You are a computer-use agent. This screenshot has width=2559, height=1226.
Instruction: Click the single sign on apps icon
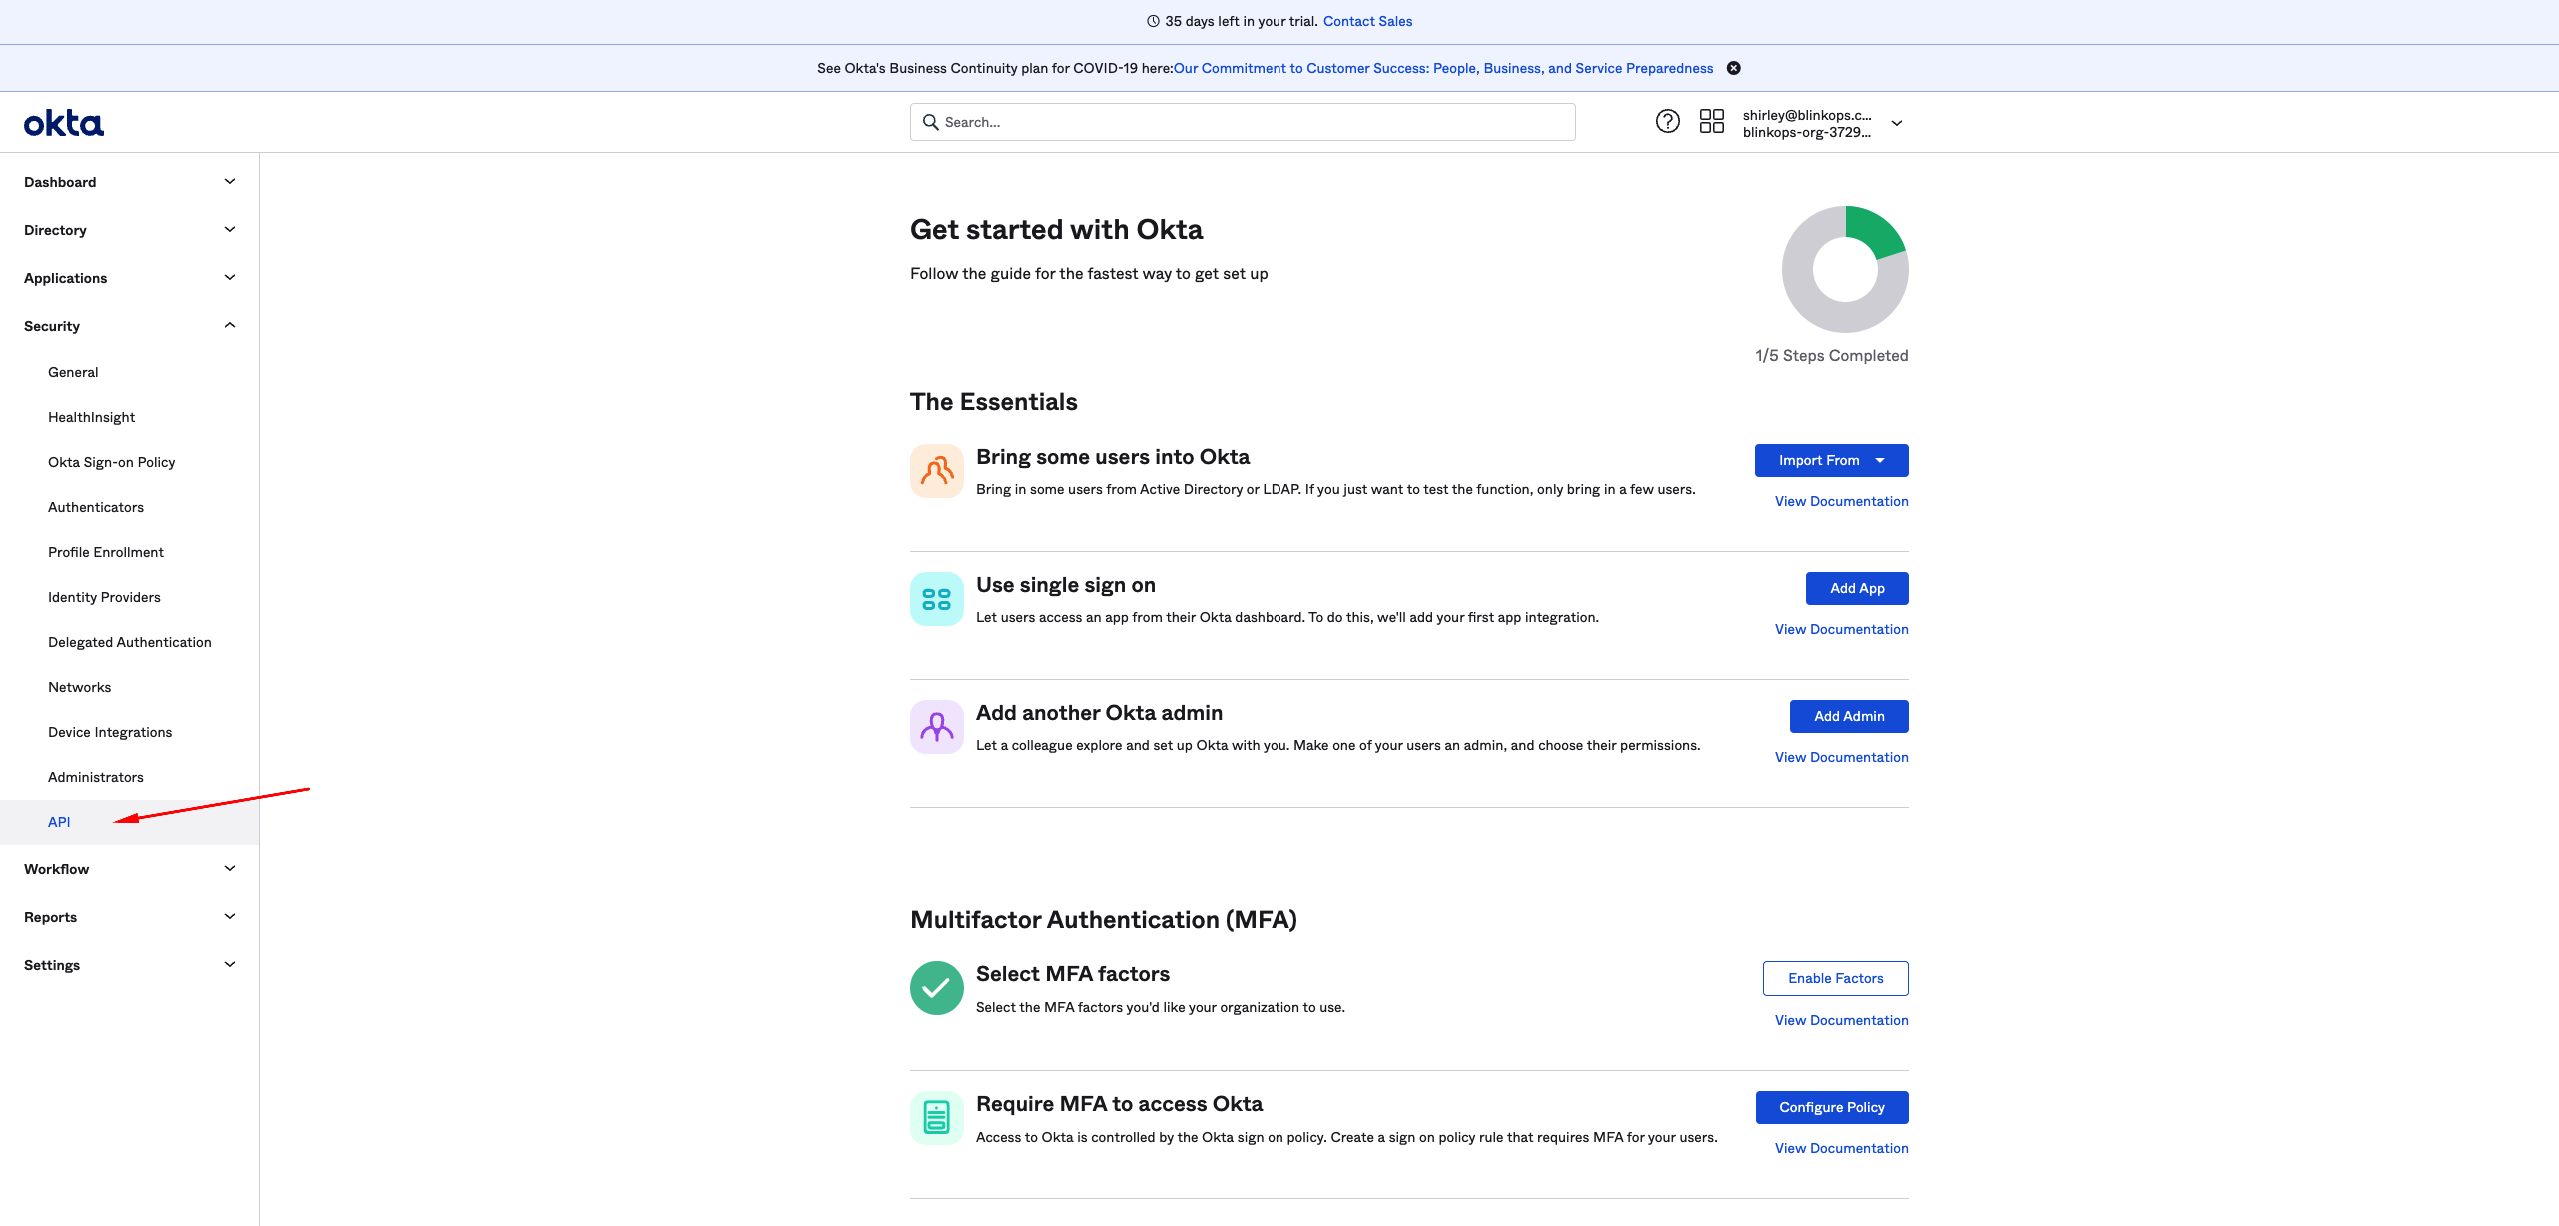click(936, 599)
